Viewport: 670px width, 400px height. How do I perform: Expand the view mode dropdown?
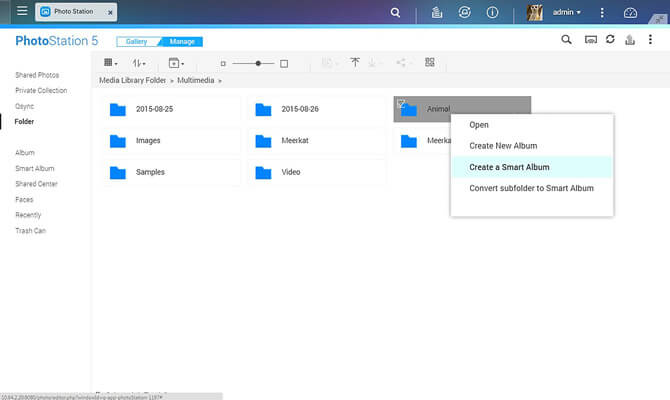pos(110,63)
